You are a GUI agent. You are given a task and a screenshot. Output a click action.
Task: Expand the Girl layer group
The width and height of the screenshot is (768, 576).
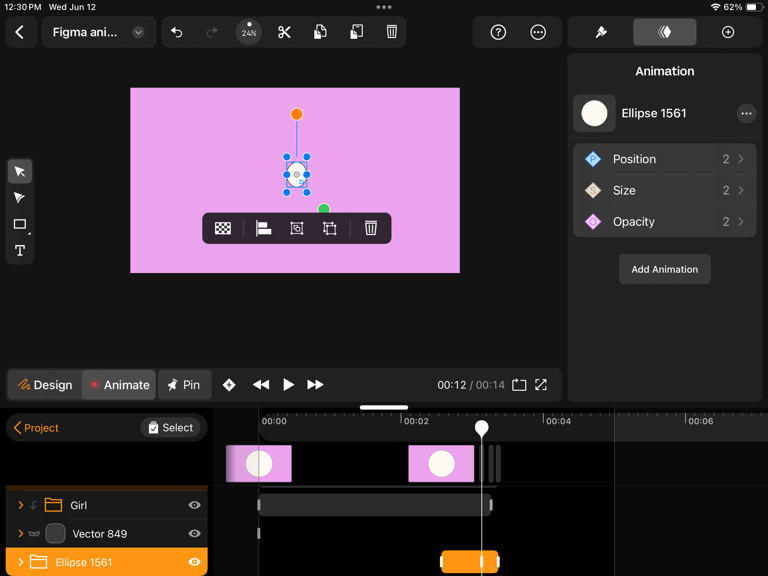21,505
